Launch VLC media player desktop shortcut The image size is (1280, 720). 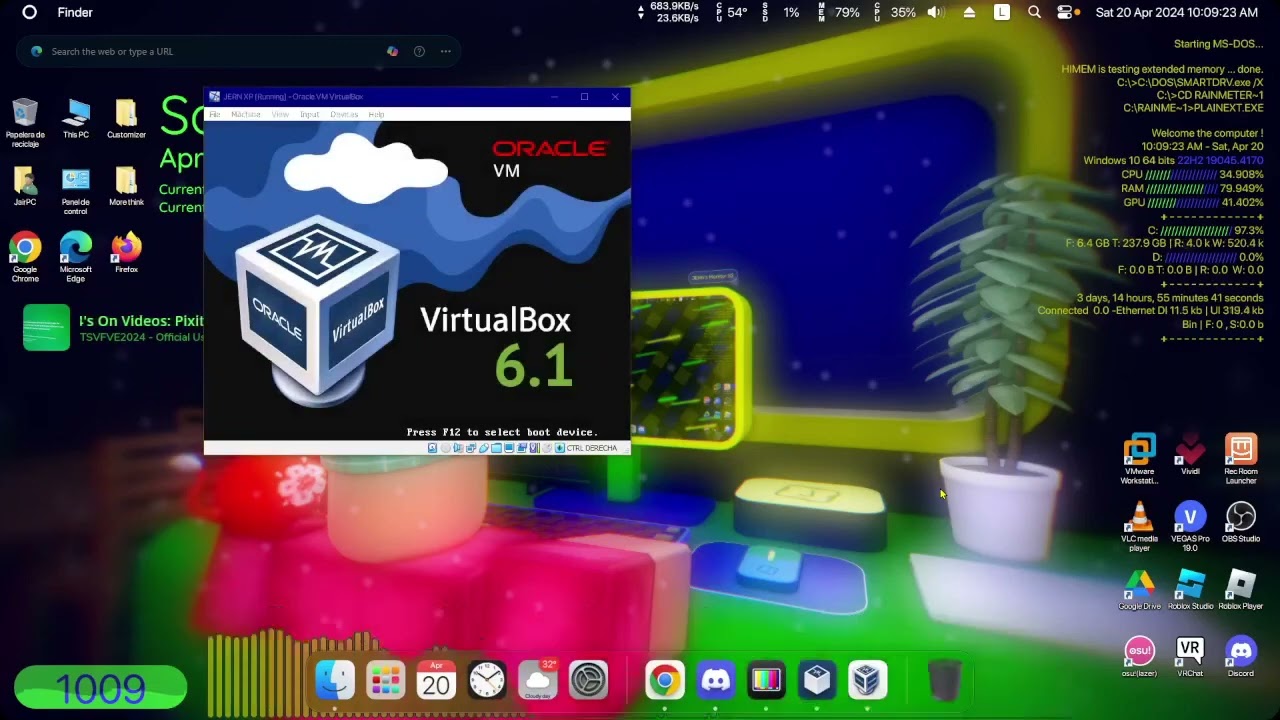point(1139,527)
